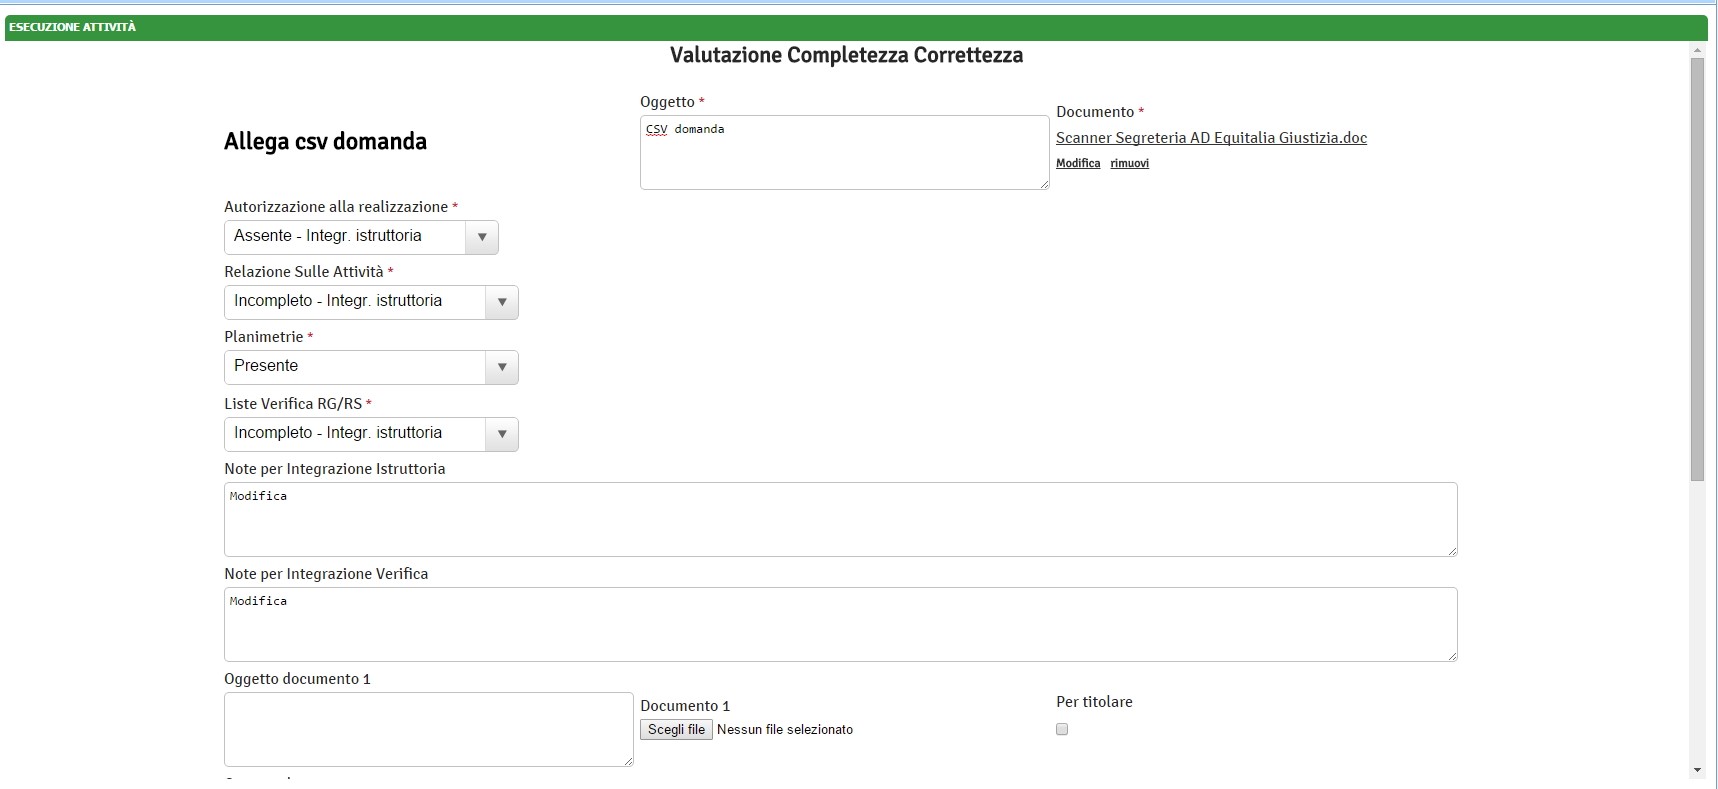Expand the Relazione Sulle Attività dropdown
Viewport: 1718px width, 789px height.
click(x=371, y=302)
